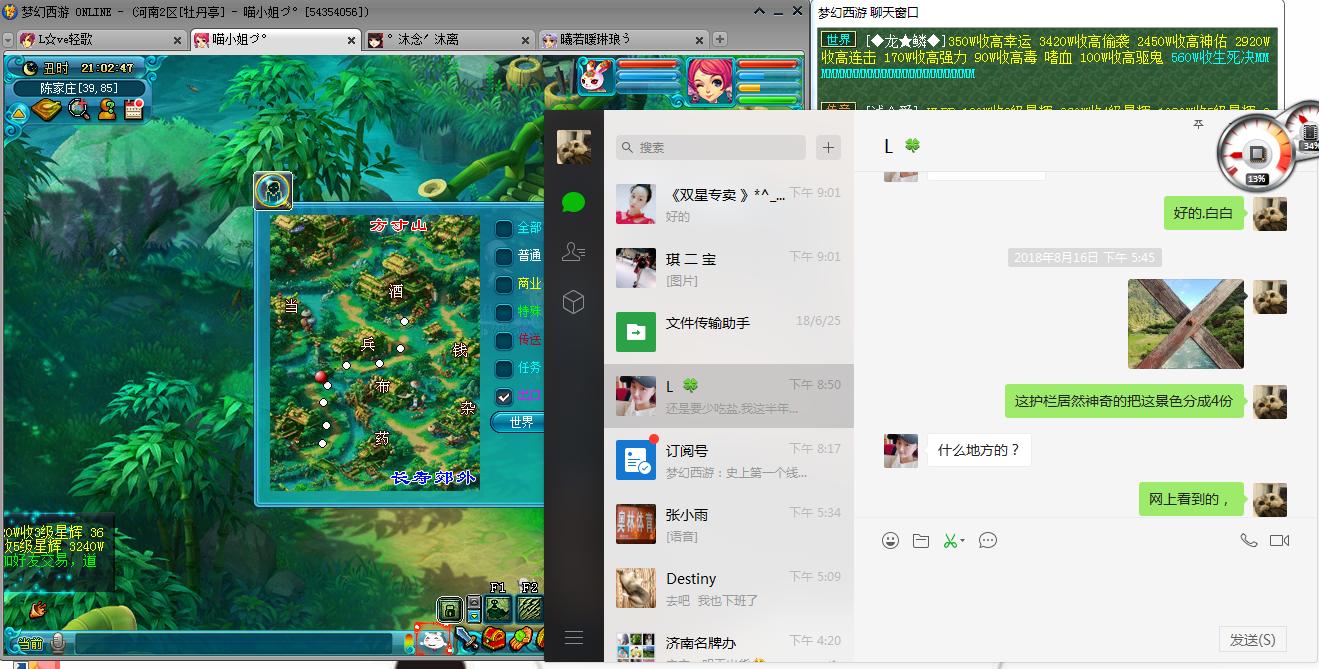
Task: Focus the WeChat 搜索 search box
Action: pyautogui.click(x=710, y=147)
